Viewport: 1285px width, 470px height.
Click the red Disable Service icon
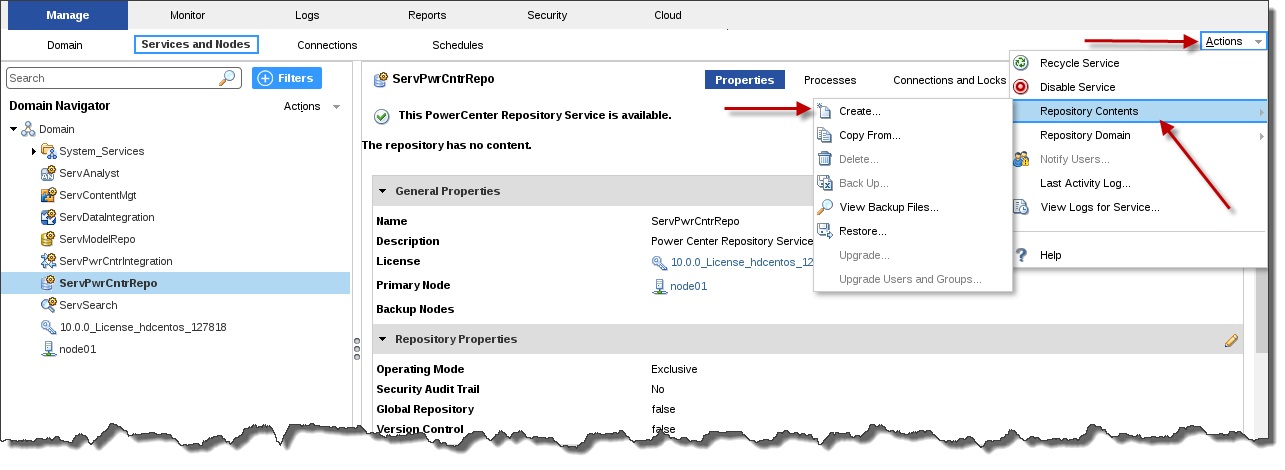[x=1021, y=87]
